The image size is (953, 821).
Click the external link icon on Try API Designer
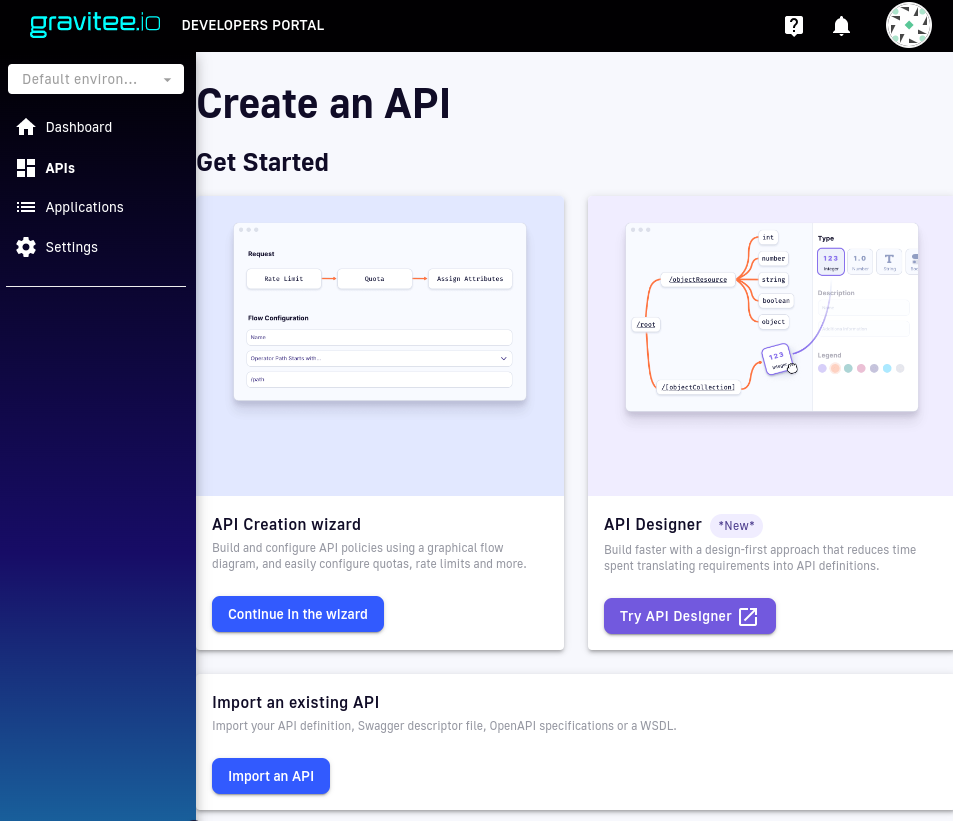point(747,616)
